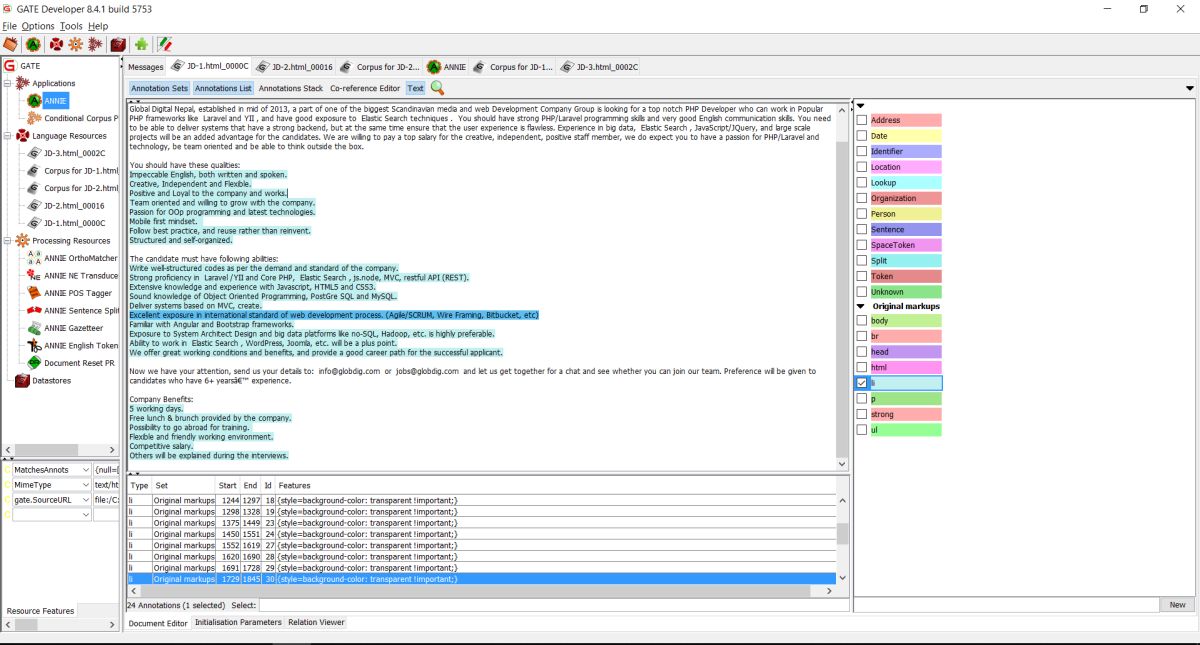Click the magnifier search icon in document toolbar
This screenshot has width=1200, height=645.
pyautogui.click(x=437, y=88)
